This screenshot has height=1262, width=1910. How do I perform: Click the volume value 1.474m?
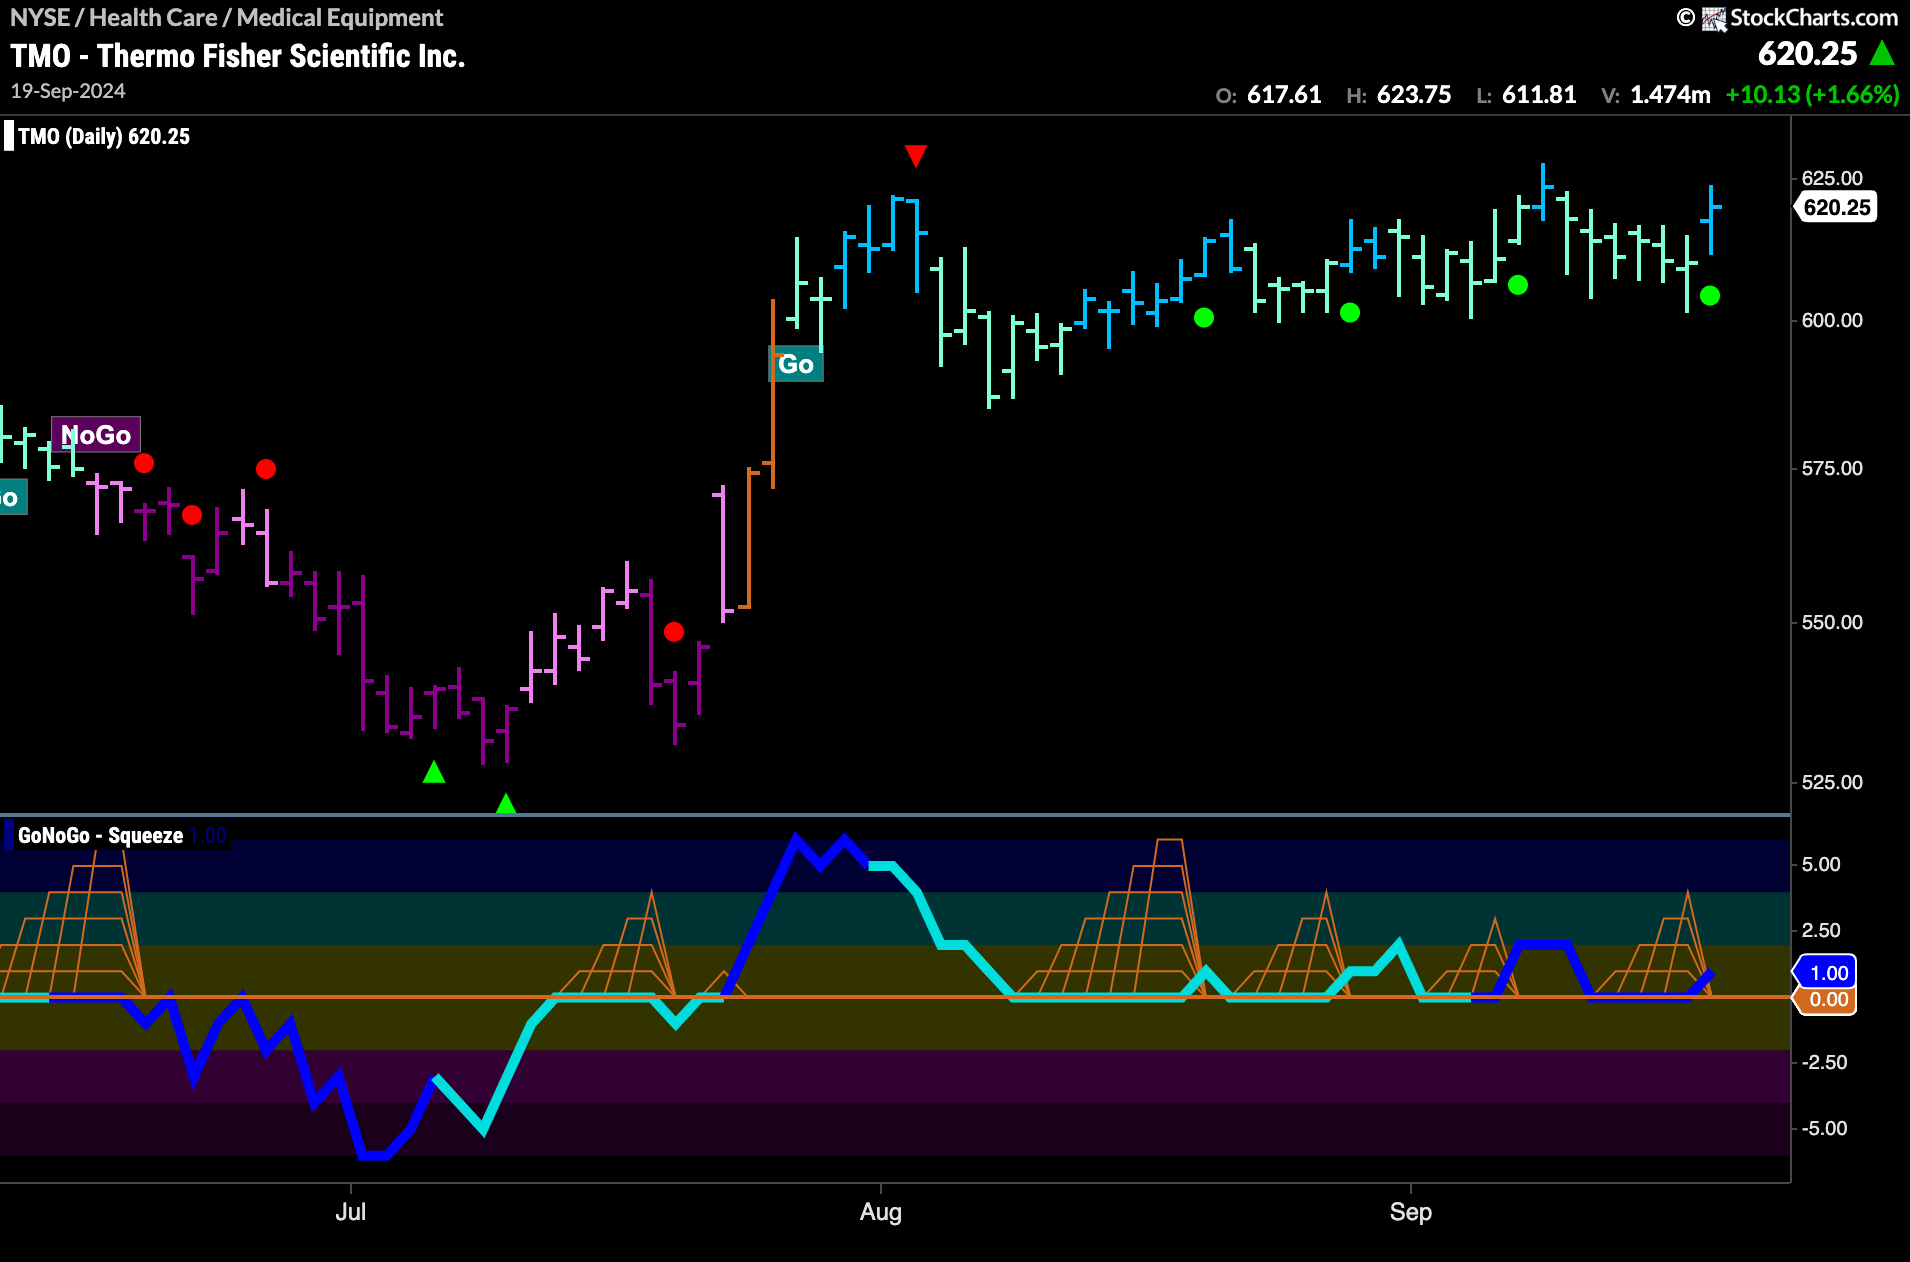click(1670, 95)
